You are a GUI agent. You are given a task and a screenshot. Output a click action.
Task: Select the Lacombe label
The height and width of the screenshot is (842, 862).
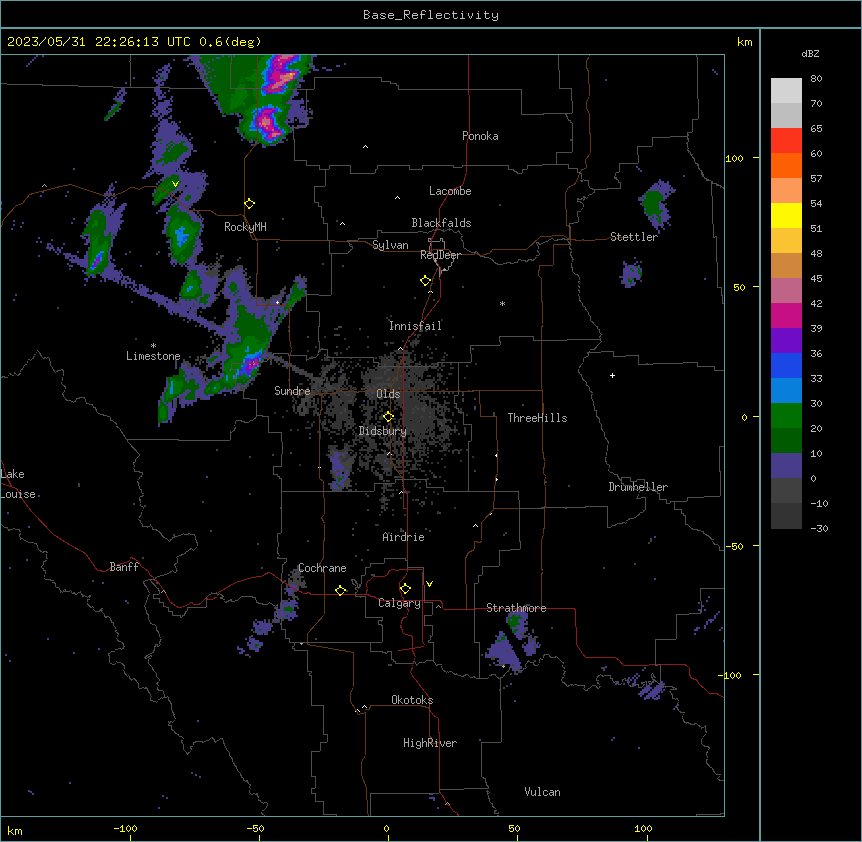[x=450, y=191]
